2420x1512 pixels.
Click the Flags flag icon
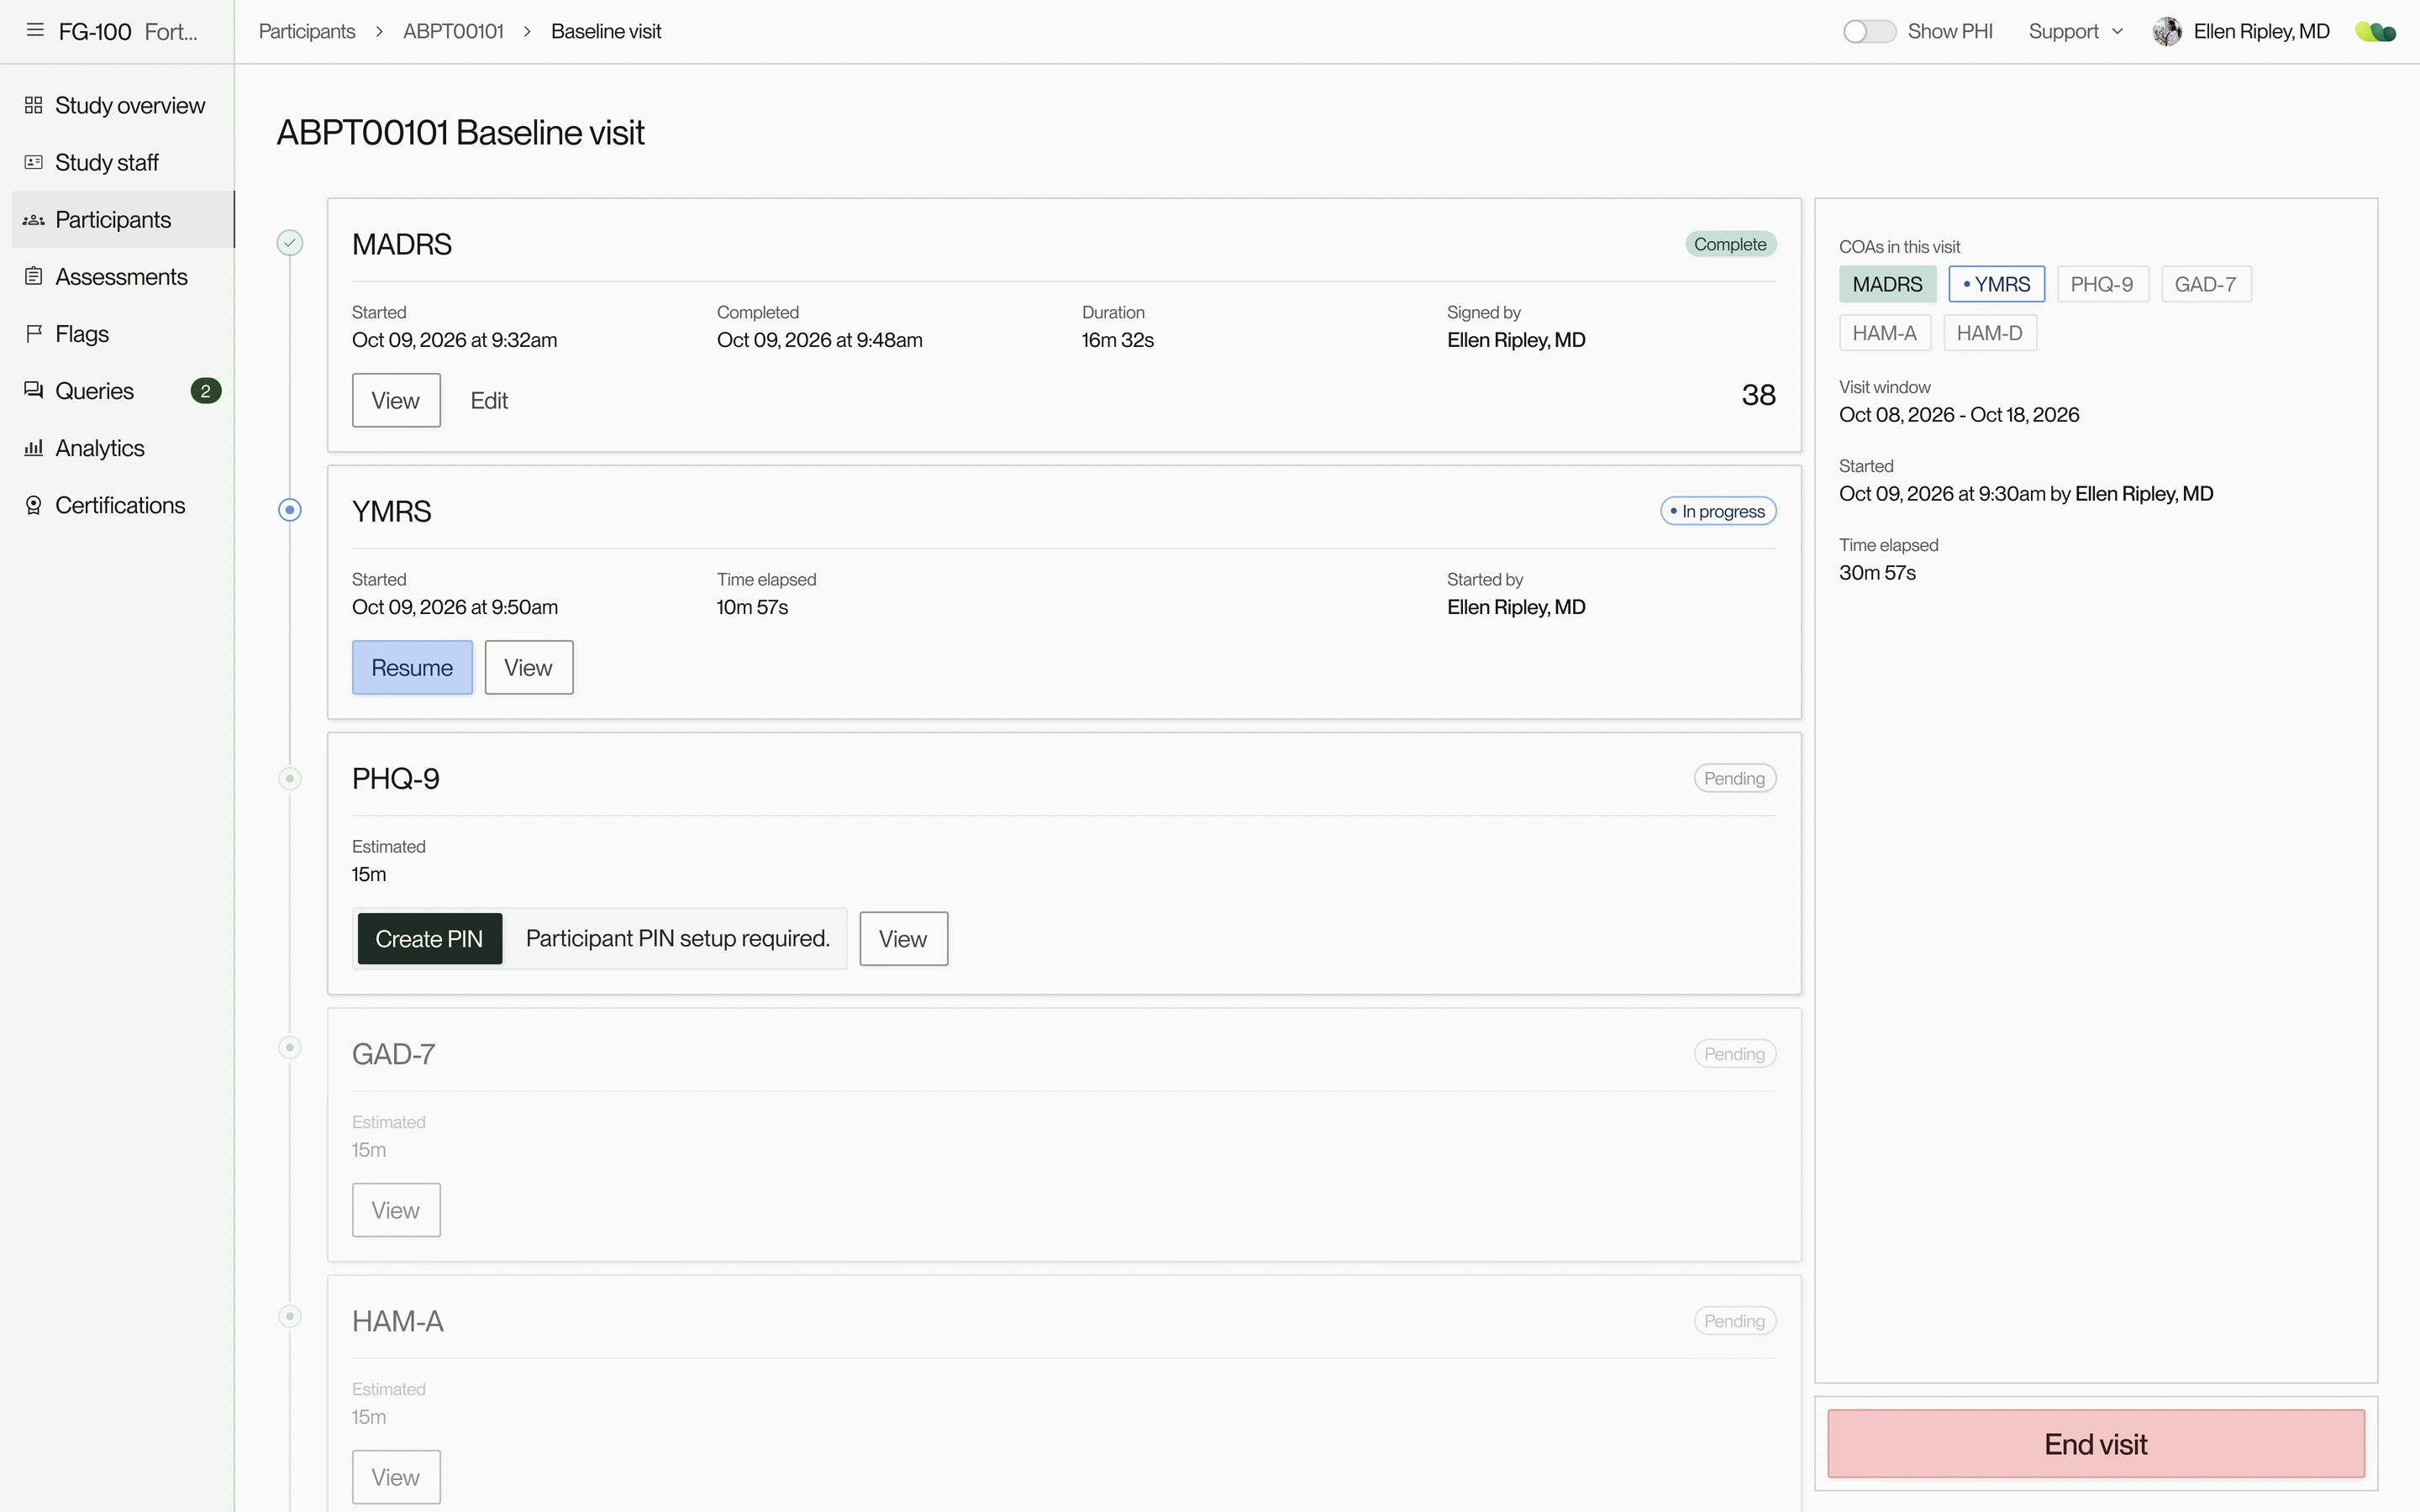(x=34, y=333)
